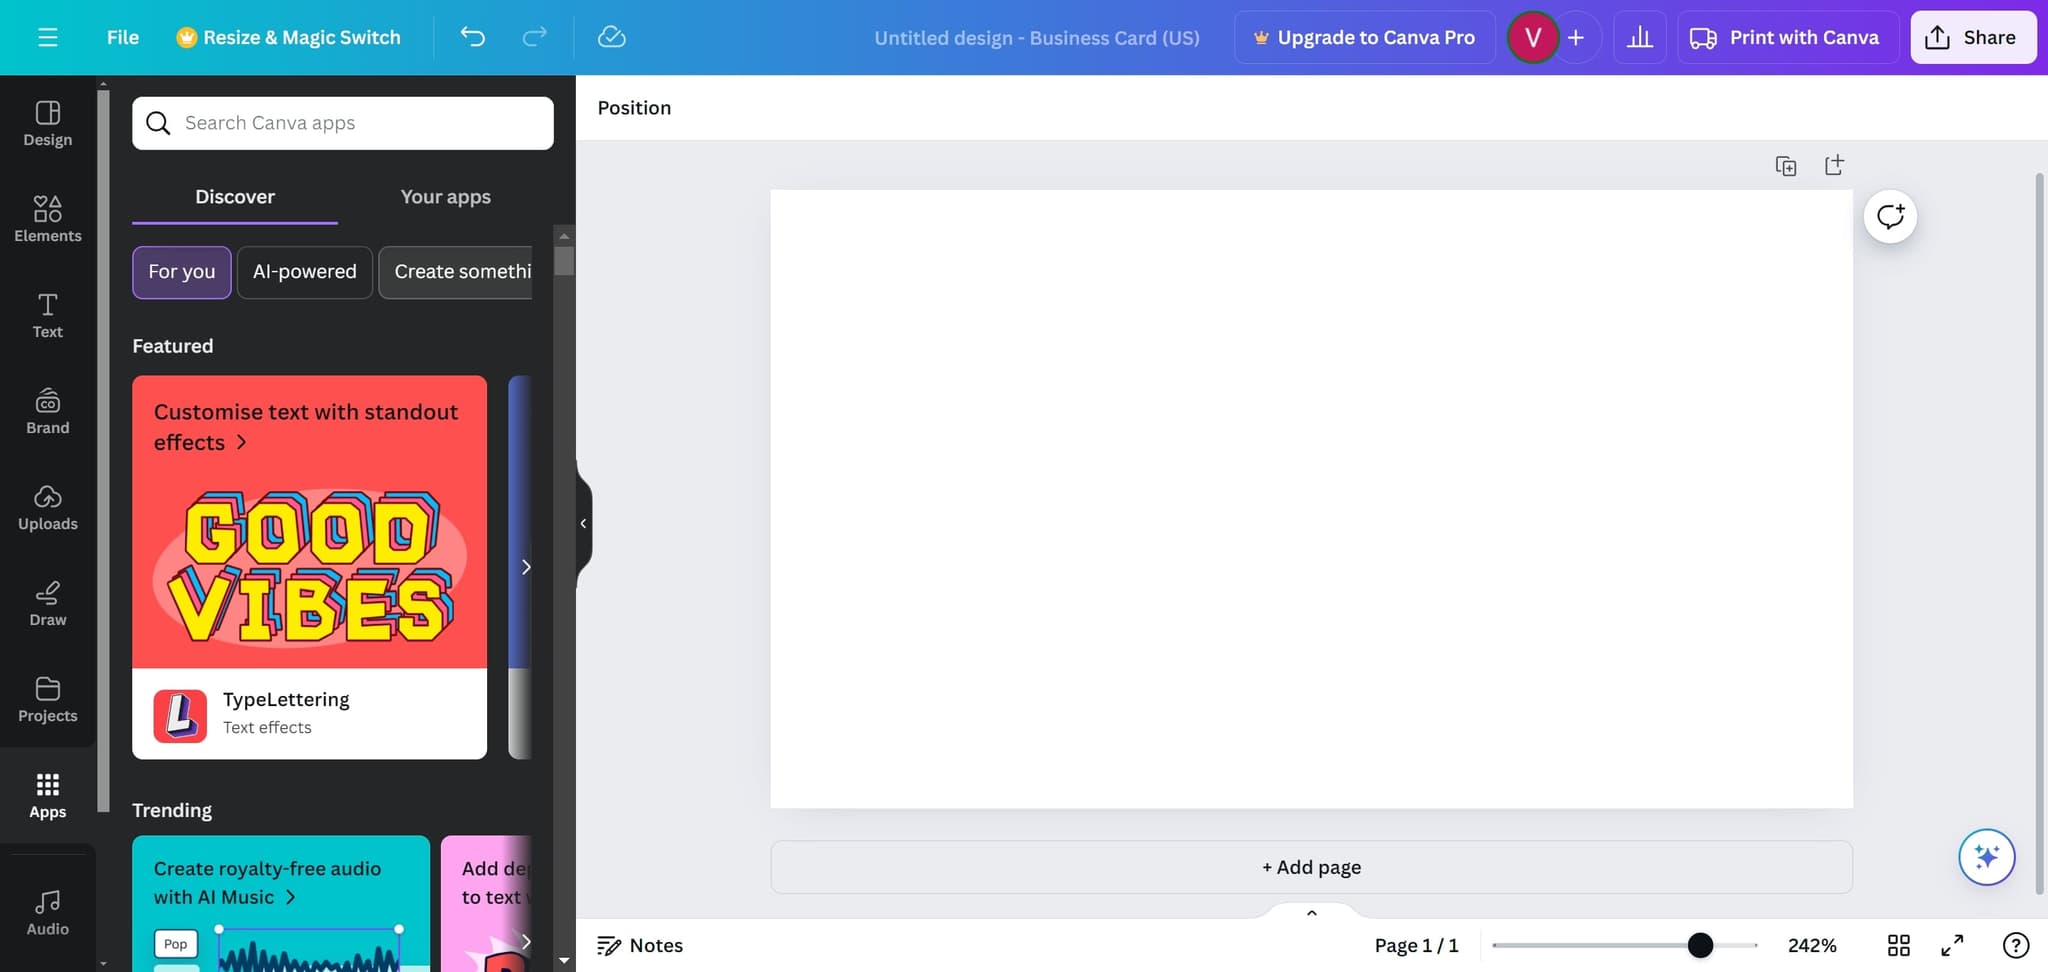Image resolution: width=2048 pixels, height=972 pixels.
Task: Collapse the bottom page controls
Action: [1311, 912]
